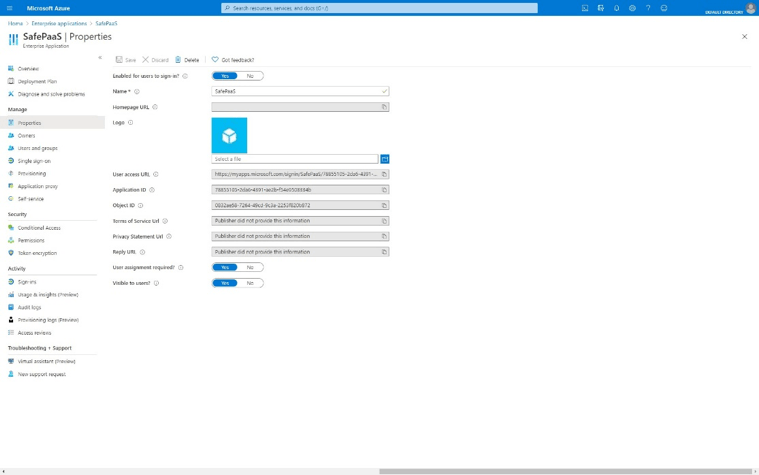Copy the Terms of Service Url
Screen dimensions: 759x475
click(384, 221)
